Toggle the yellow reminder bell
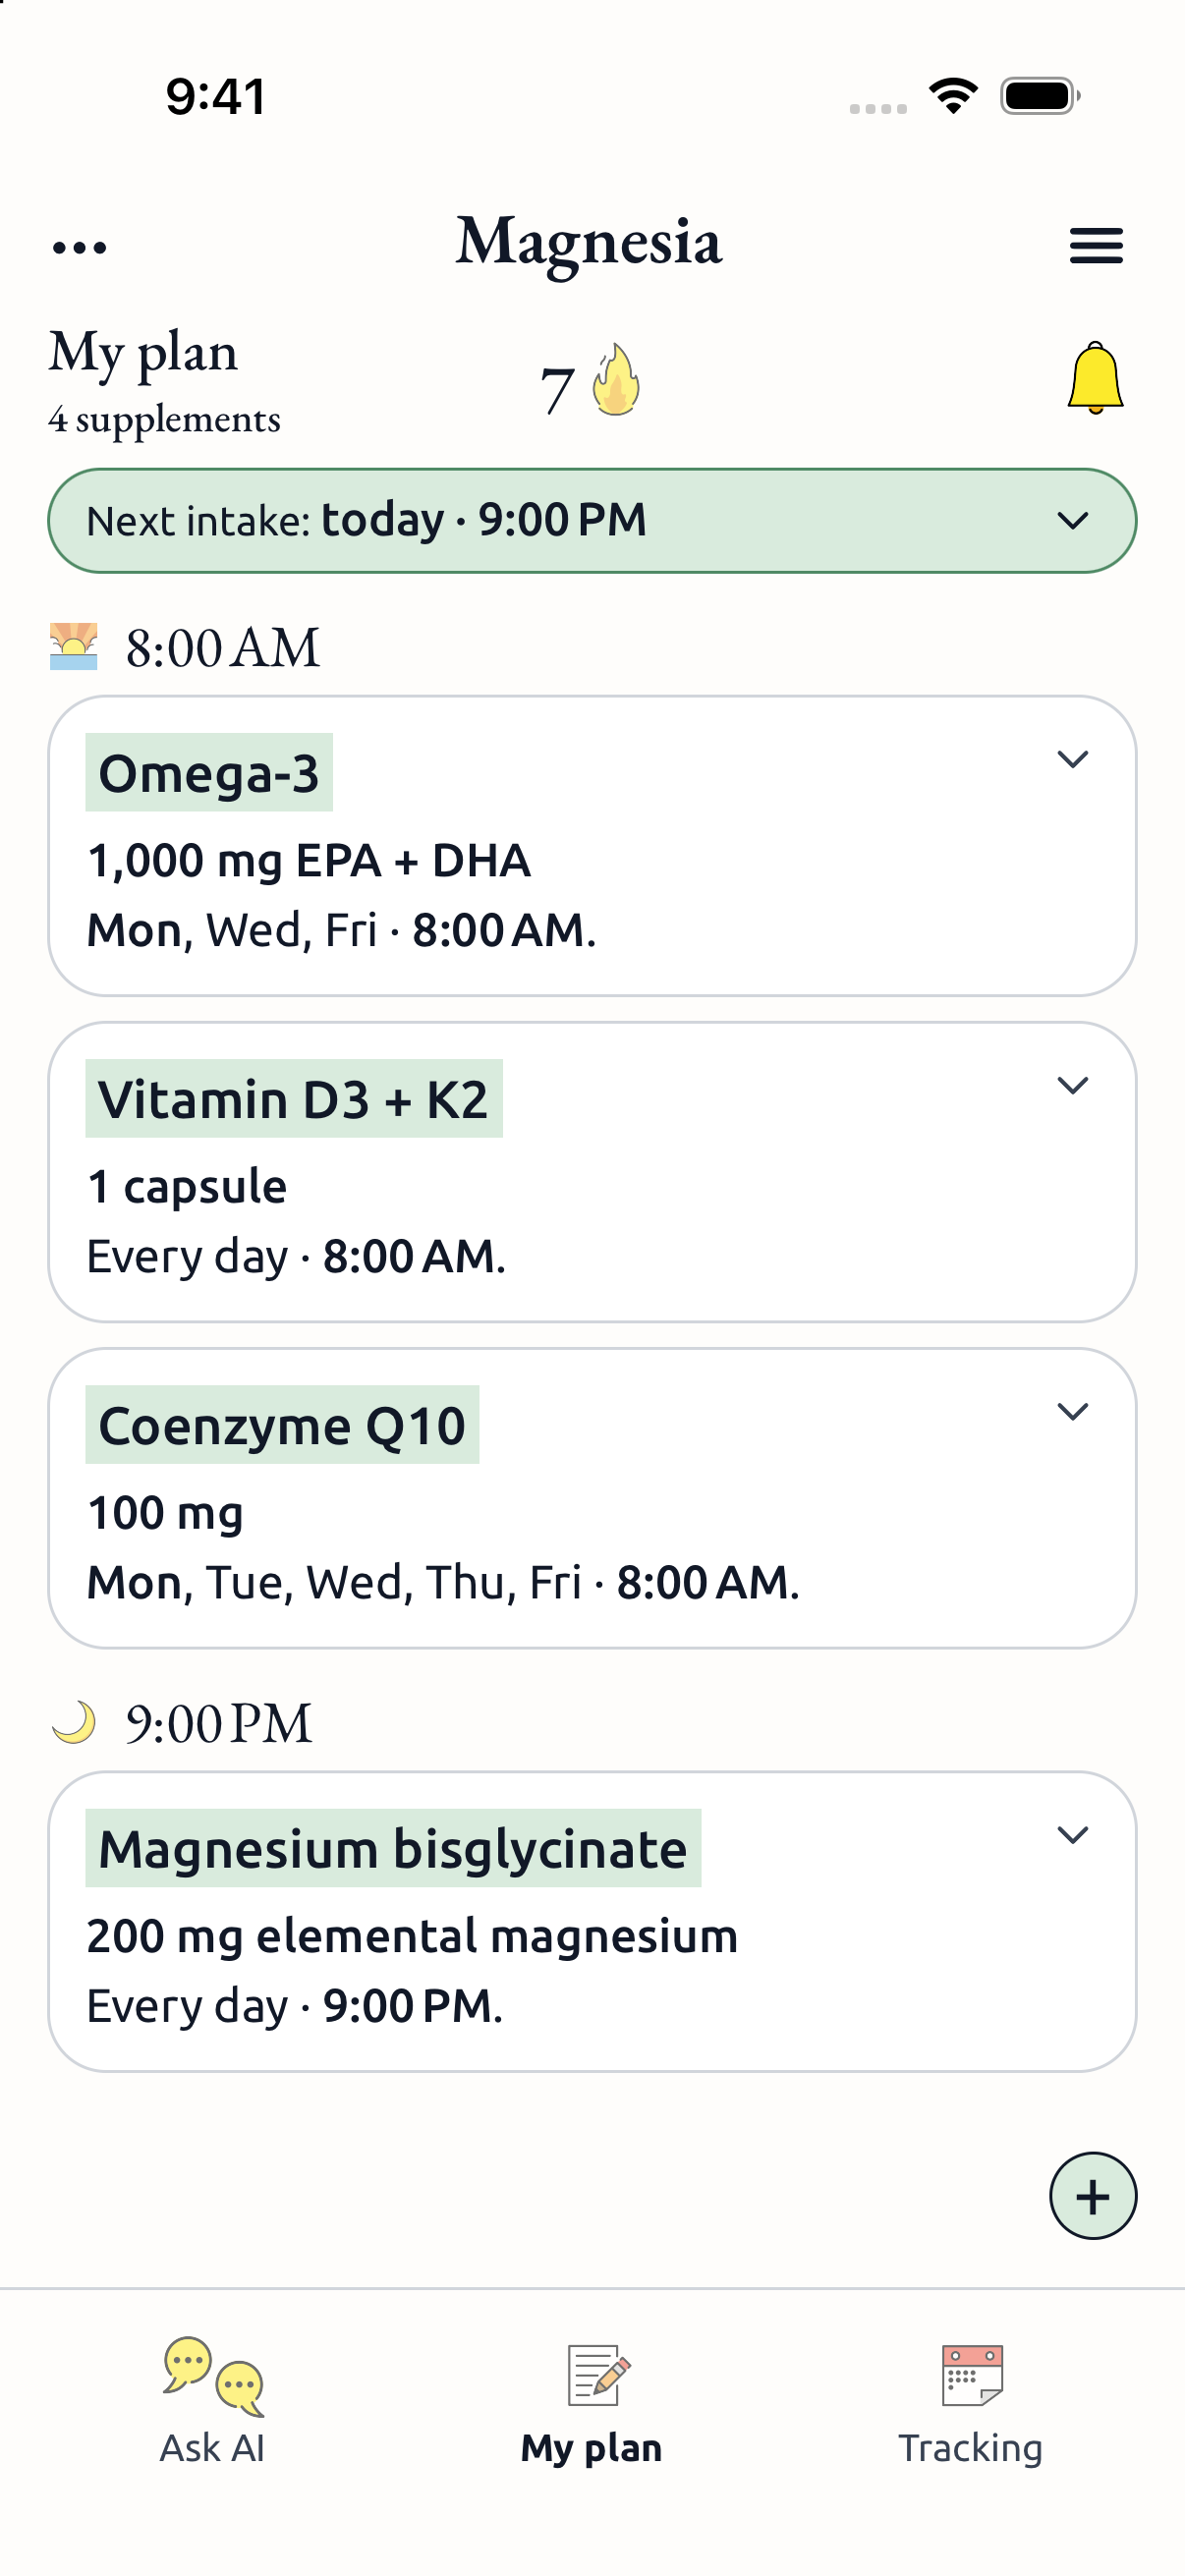The height and width of the screenshot is (2576, 1185). 1095,378
